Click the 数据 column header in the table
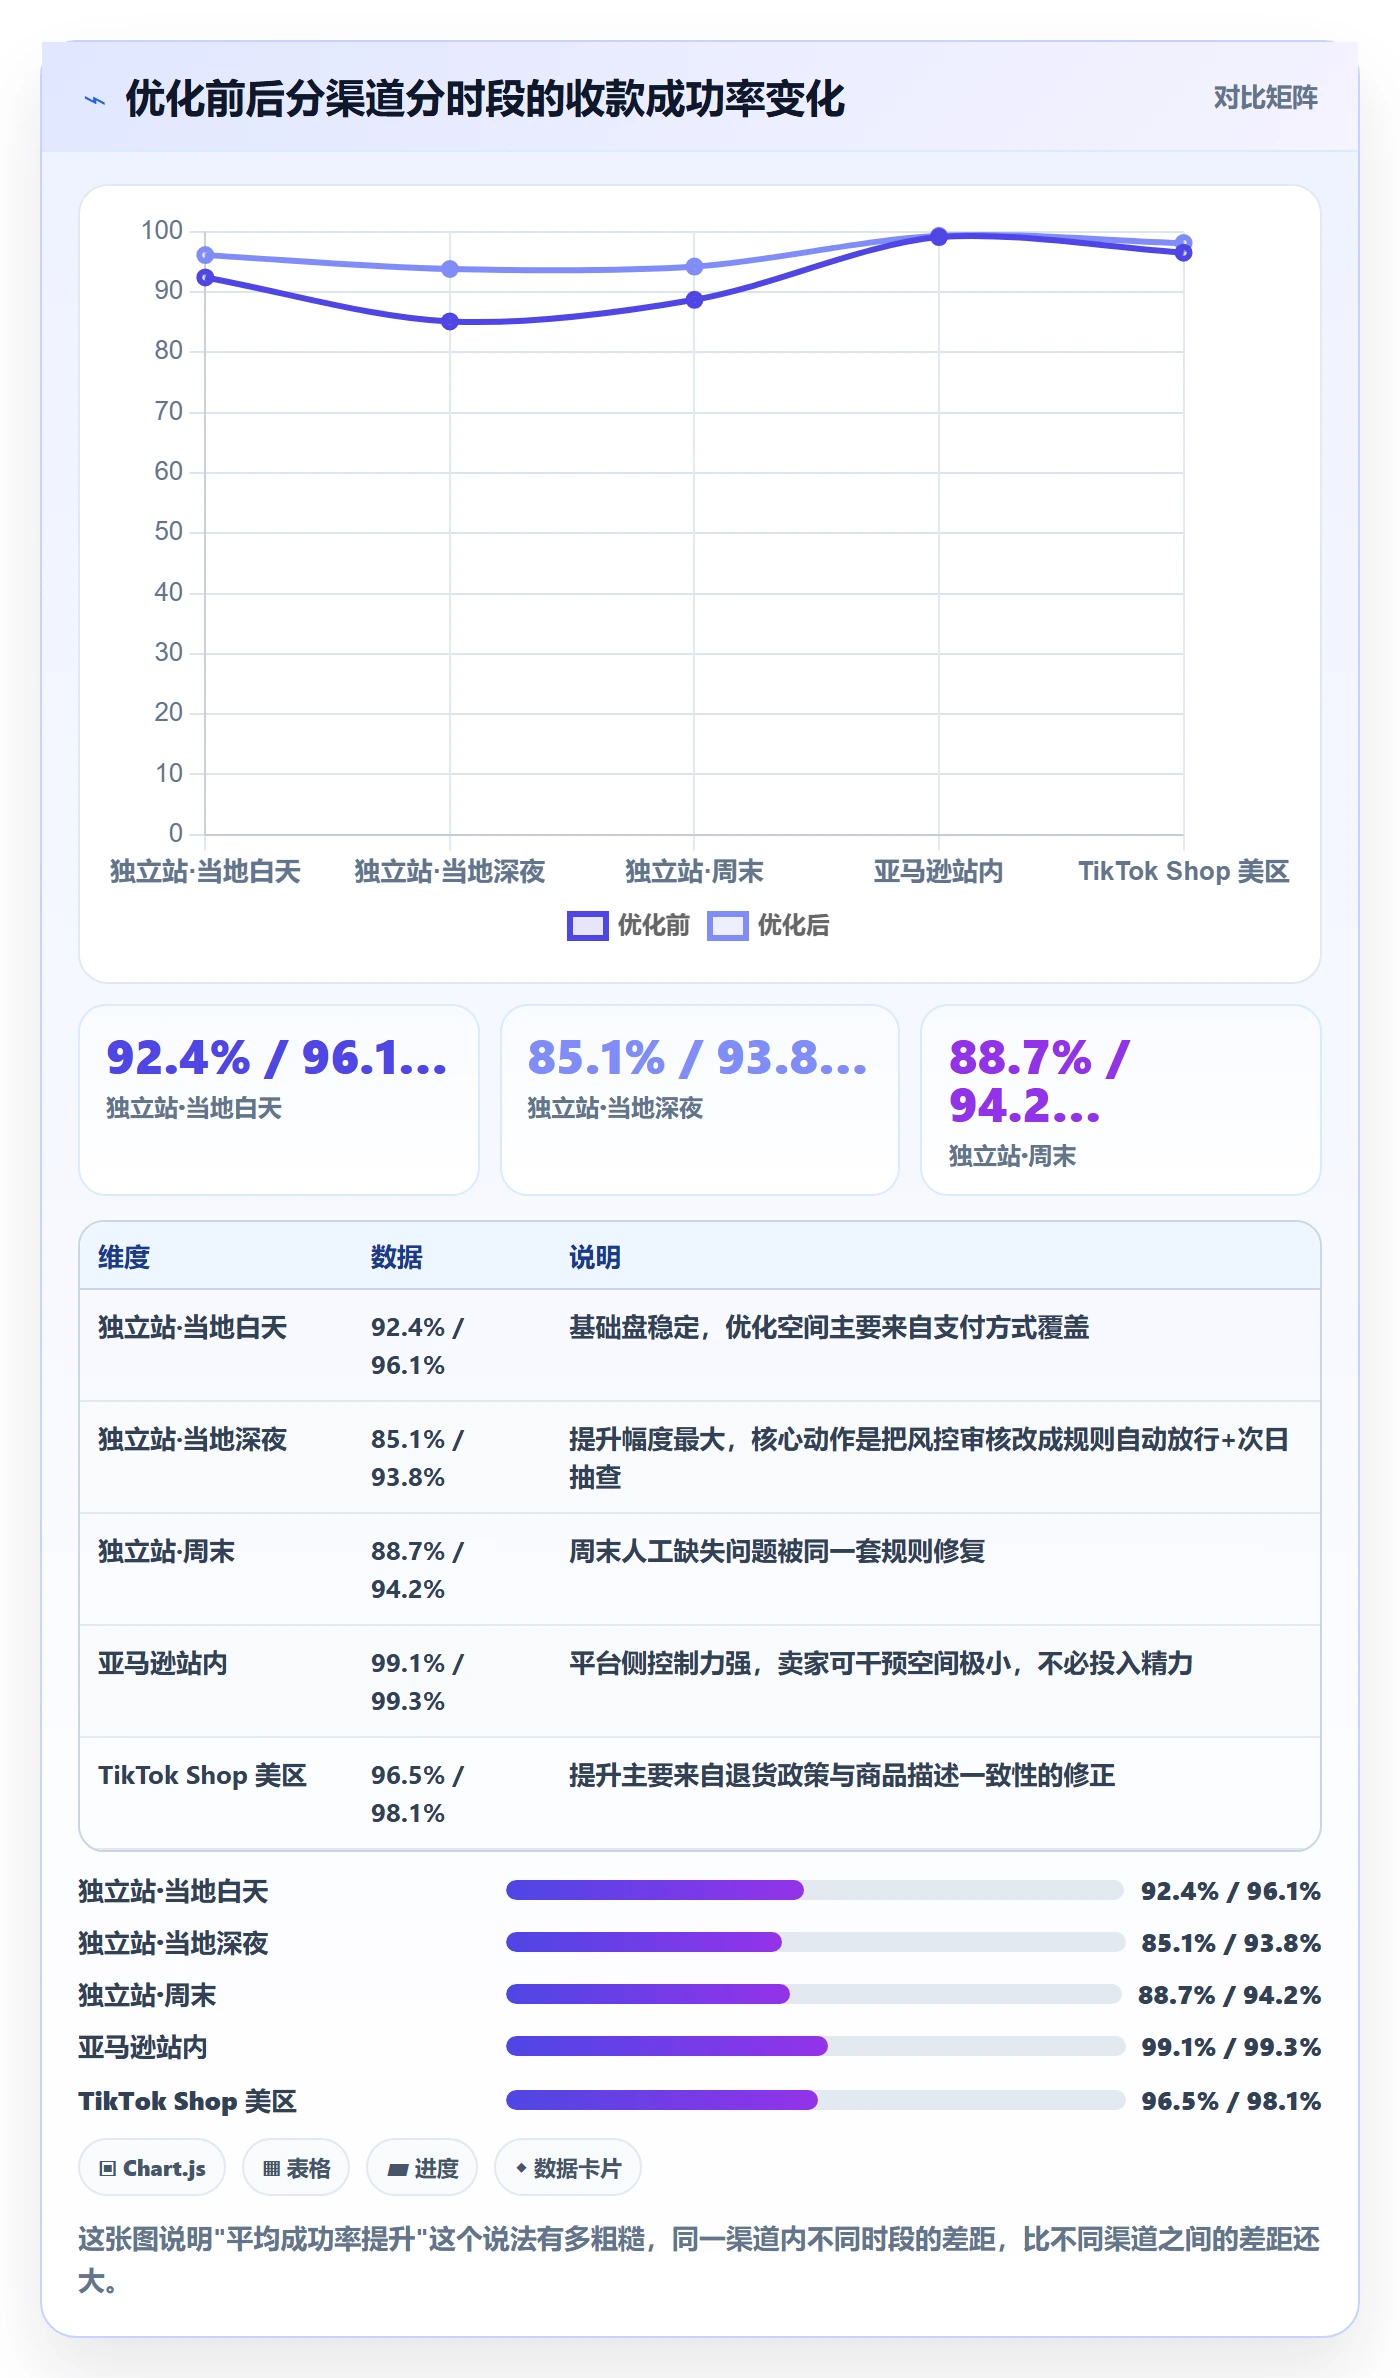 pos(396,1257)
